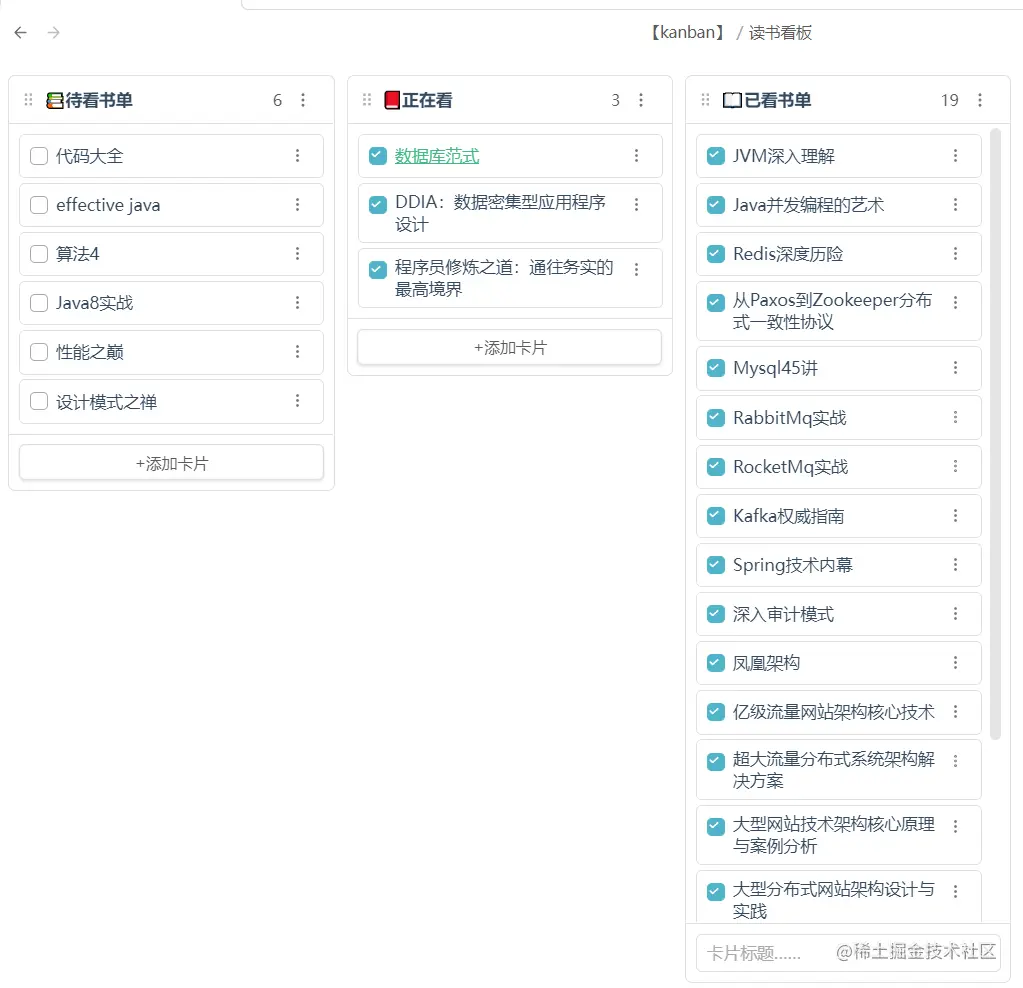Check the Java8实战 checkbox
This screenshot has width=1023, height=988.
pos(39,303)
